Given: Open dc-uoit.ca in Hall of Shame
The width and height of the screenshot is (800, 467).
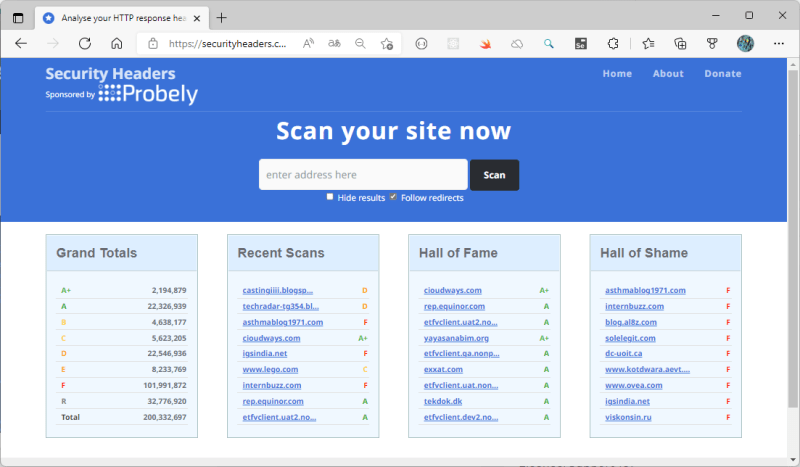Looking at the screenshot, I should (x=623, y=353).
